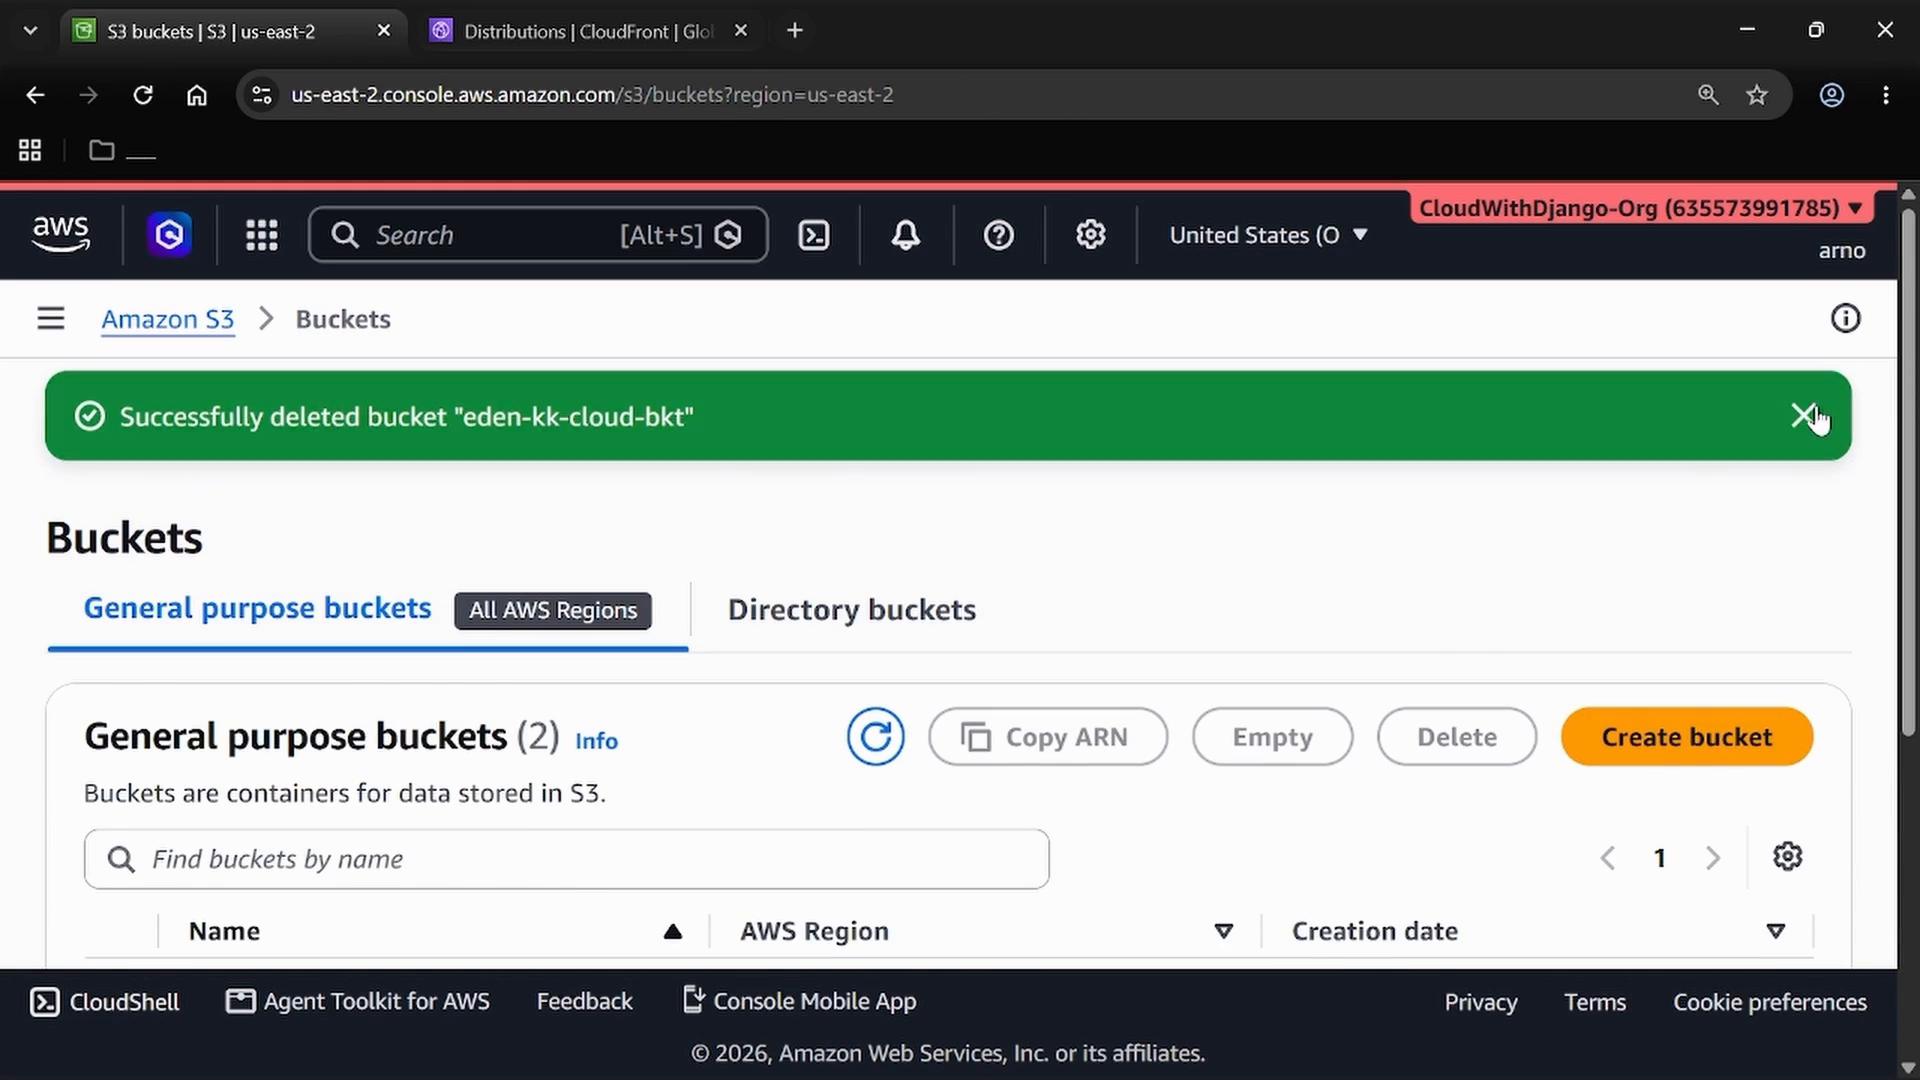Go to next page of buckets

1713,858
